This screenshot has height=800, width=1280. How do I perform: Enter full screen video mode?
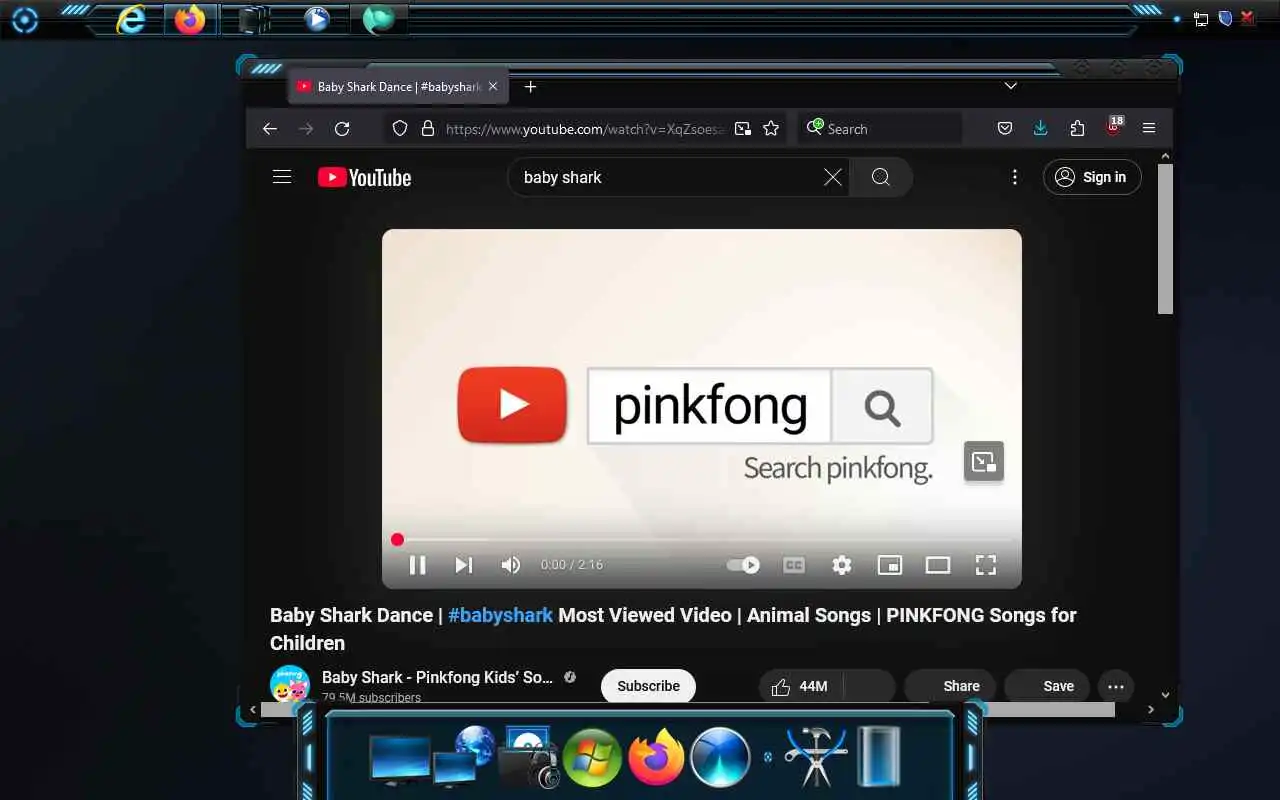click(986, 565)
